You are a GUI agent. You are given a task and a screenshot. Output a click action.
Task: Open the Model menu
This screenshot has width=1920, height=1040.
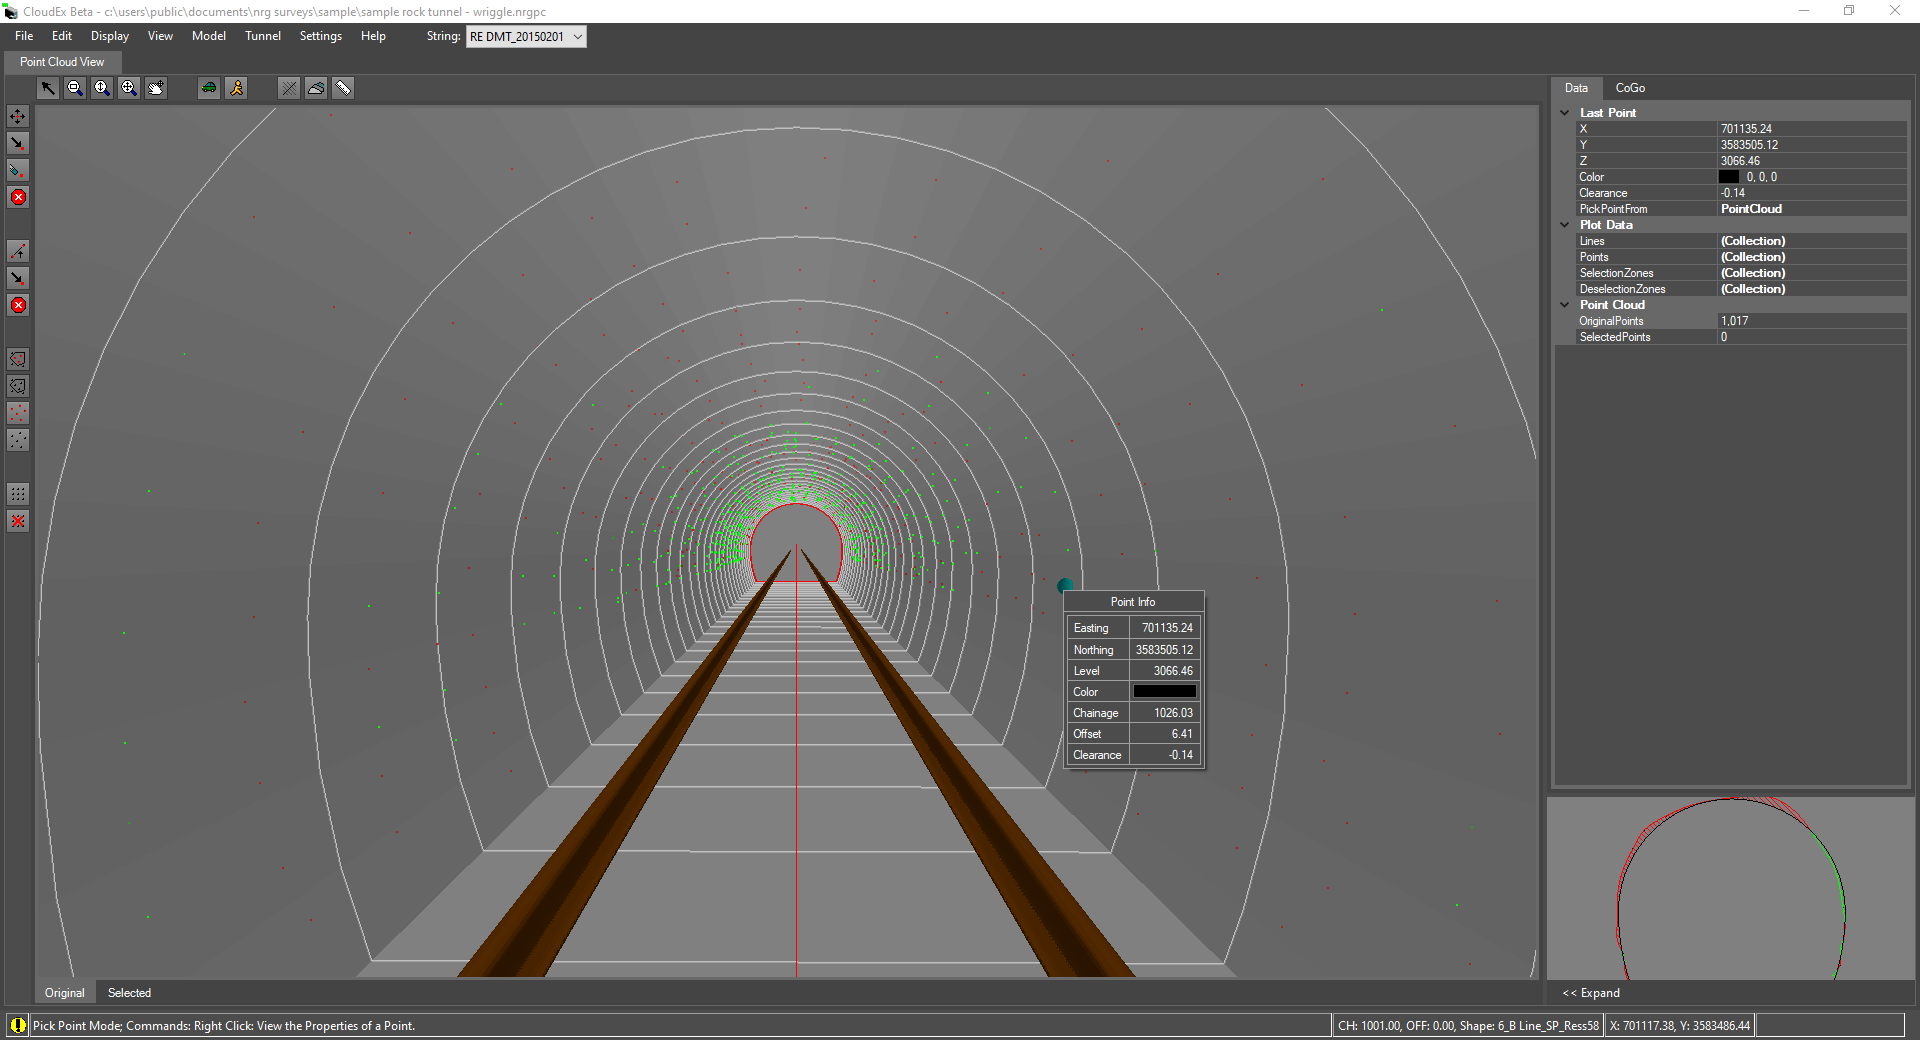[x=209, y=36]
